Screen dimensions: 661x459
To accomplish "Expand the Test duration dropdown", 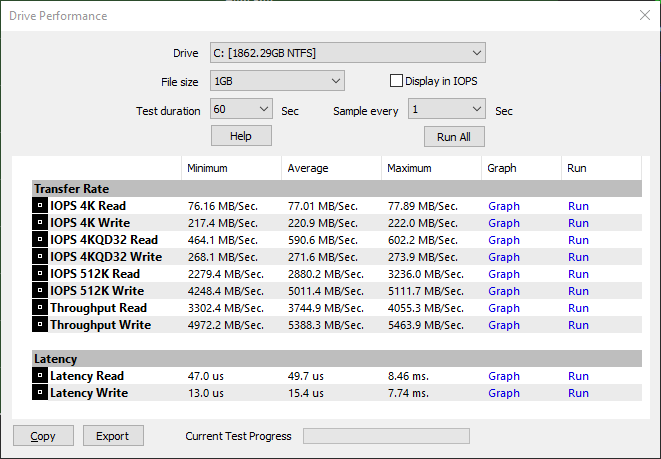I will [x=242, y=109].
